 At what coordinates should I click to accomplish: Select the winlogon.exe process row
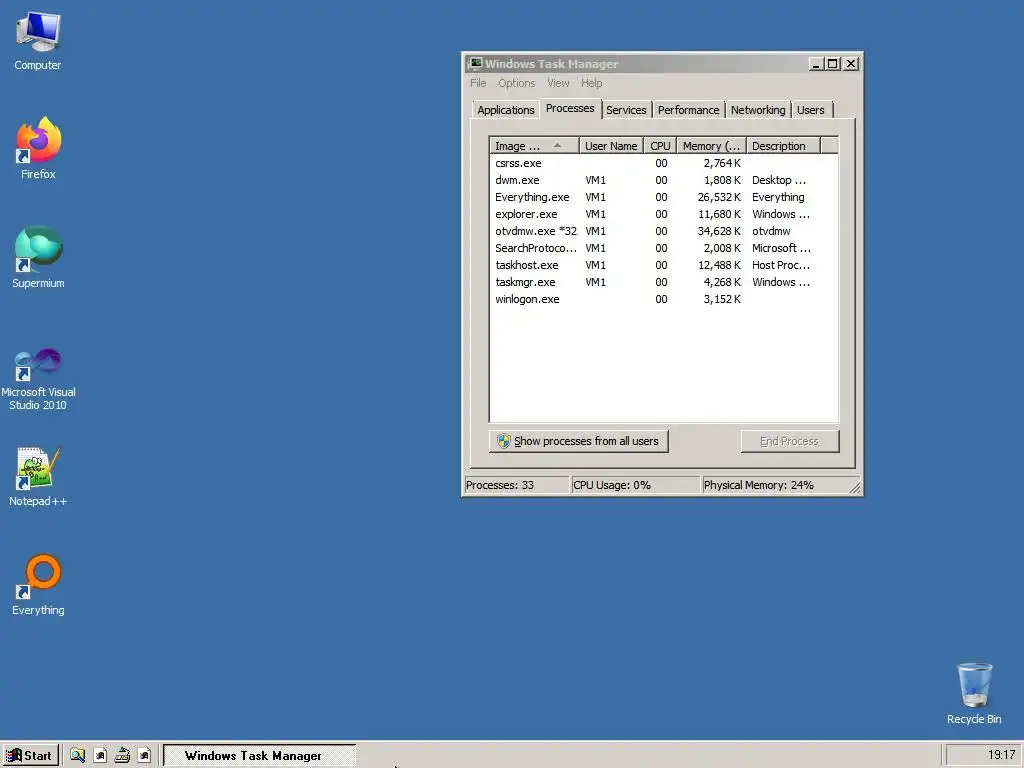(664, 299)
